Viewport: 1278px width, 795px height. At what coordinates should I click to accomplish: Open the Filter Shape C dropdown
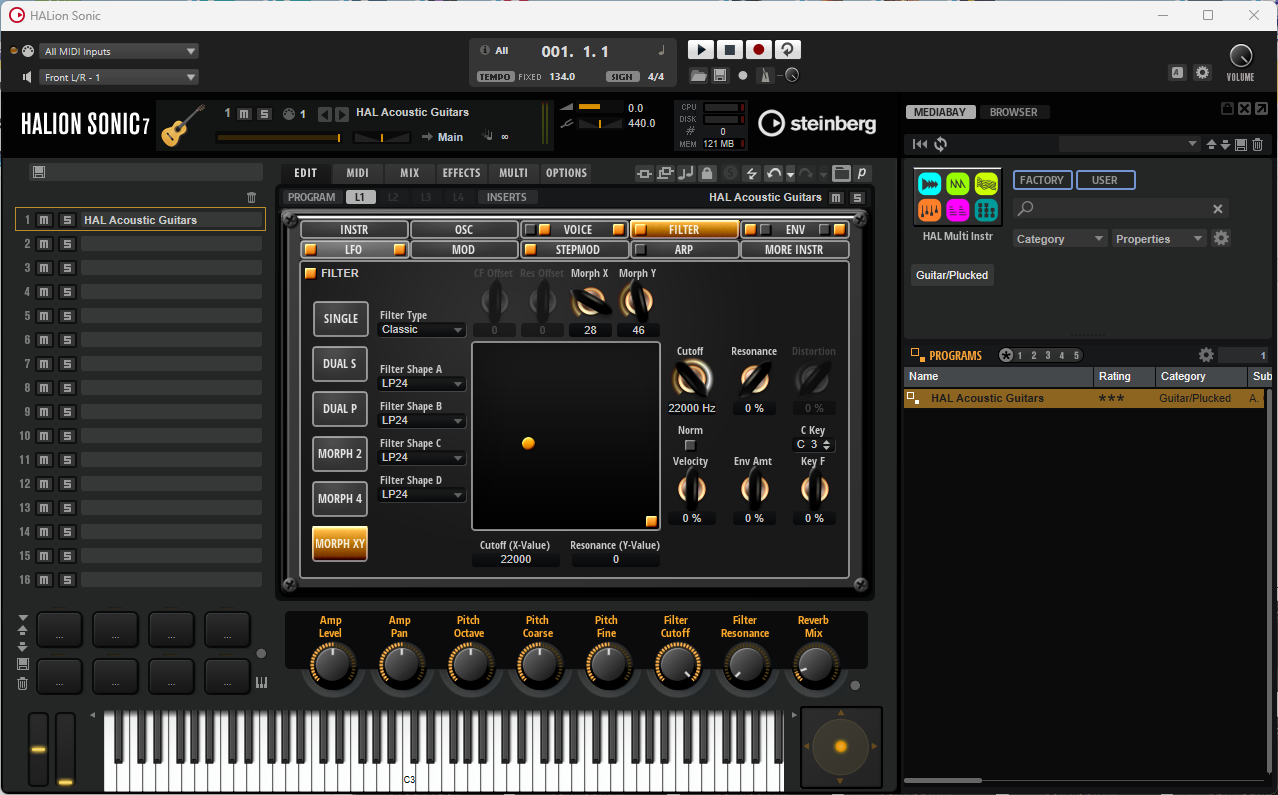(x=422, y=458)
